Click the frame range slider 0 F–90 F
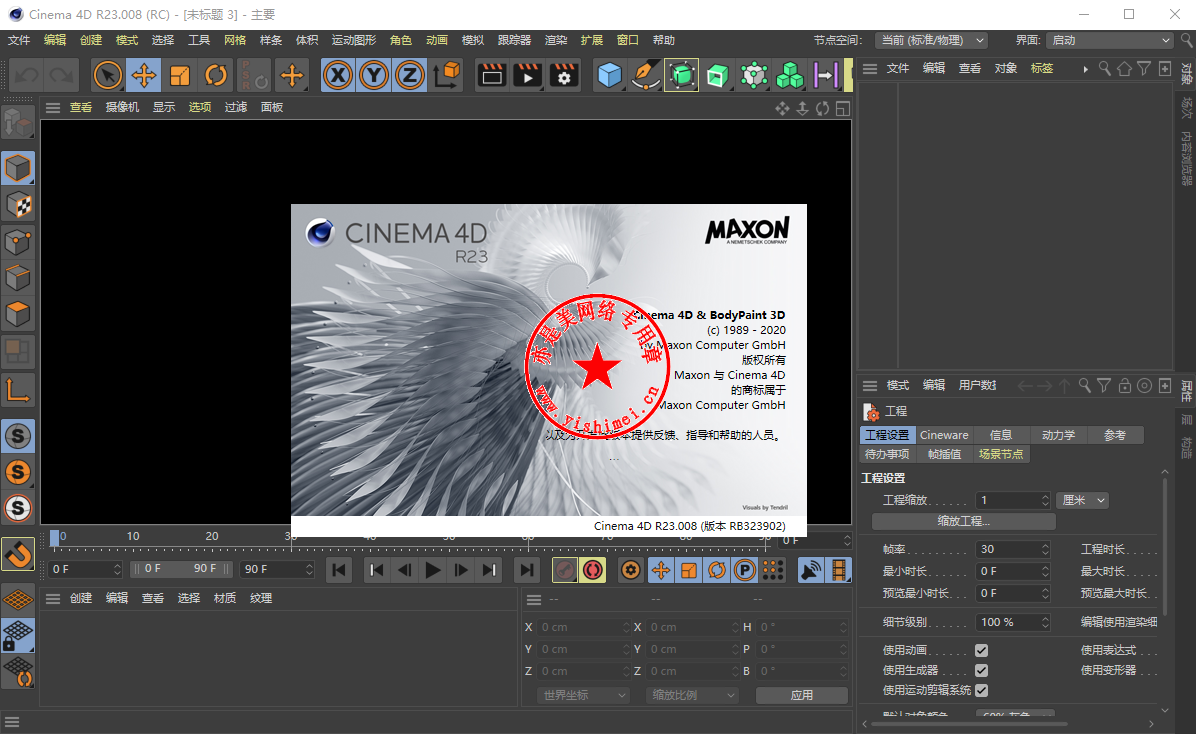Viewport: 1196px width, 734px height. (182, 569)
